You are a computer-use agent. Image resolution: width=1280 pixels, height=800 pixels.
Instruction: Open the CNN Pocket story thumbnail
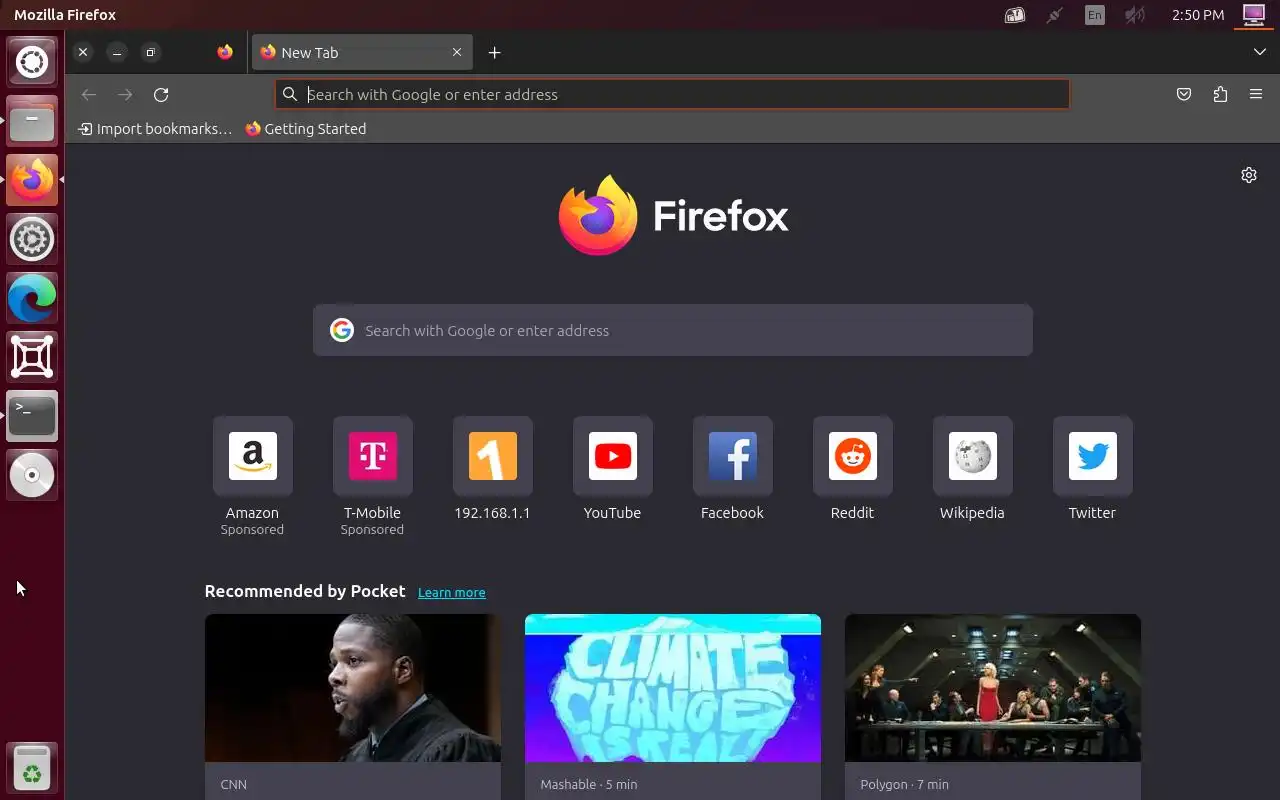pos(353,688)
